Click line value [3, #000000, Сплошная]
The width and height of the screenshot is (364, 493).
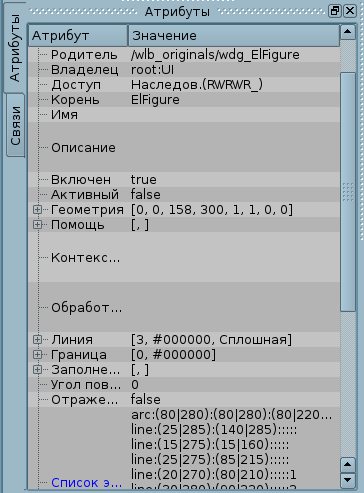click(x=211, y=340)
